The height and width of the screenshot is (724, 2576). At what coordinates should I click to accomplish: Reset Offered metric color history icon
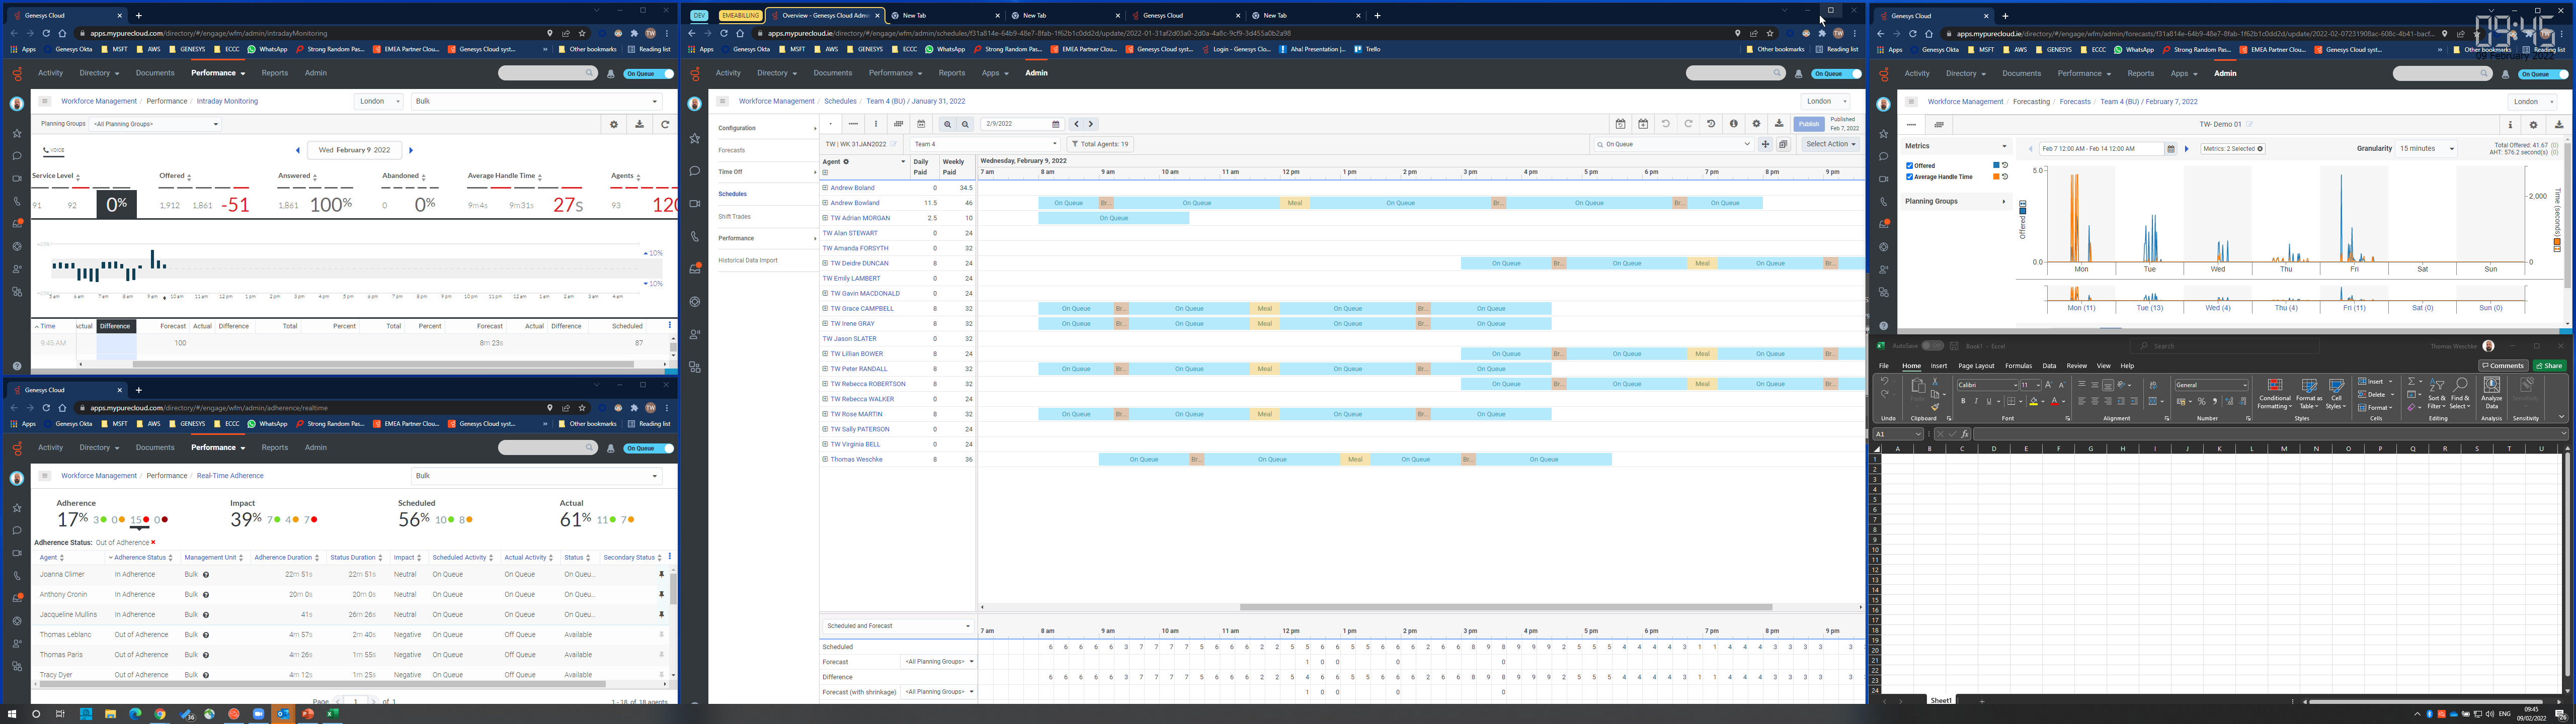click(x=2005, y=165)
